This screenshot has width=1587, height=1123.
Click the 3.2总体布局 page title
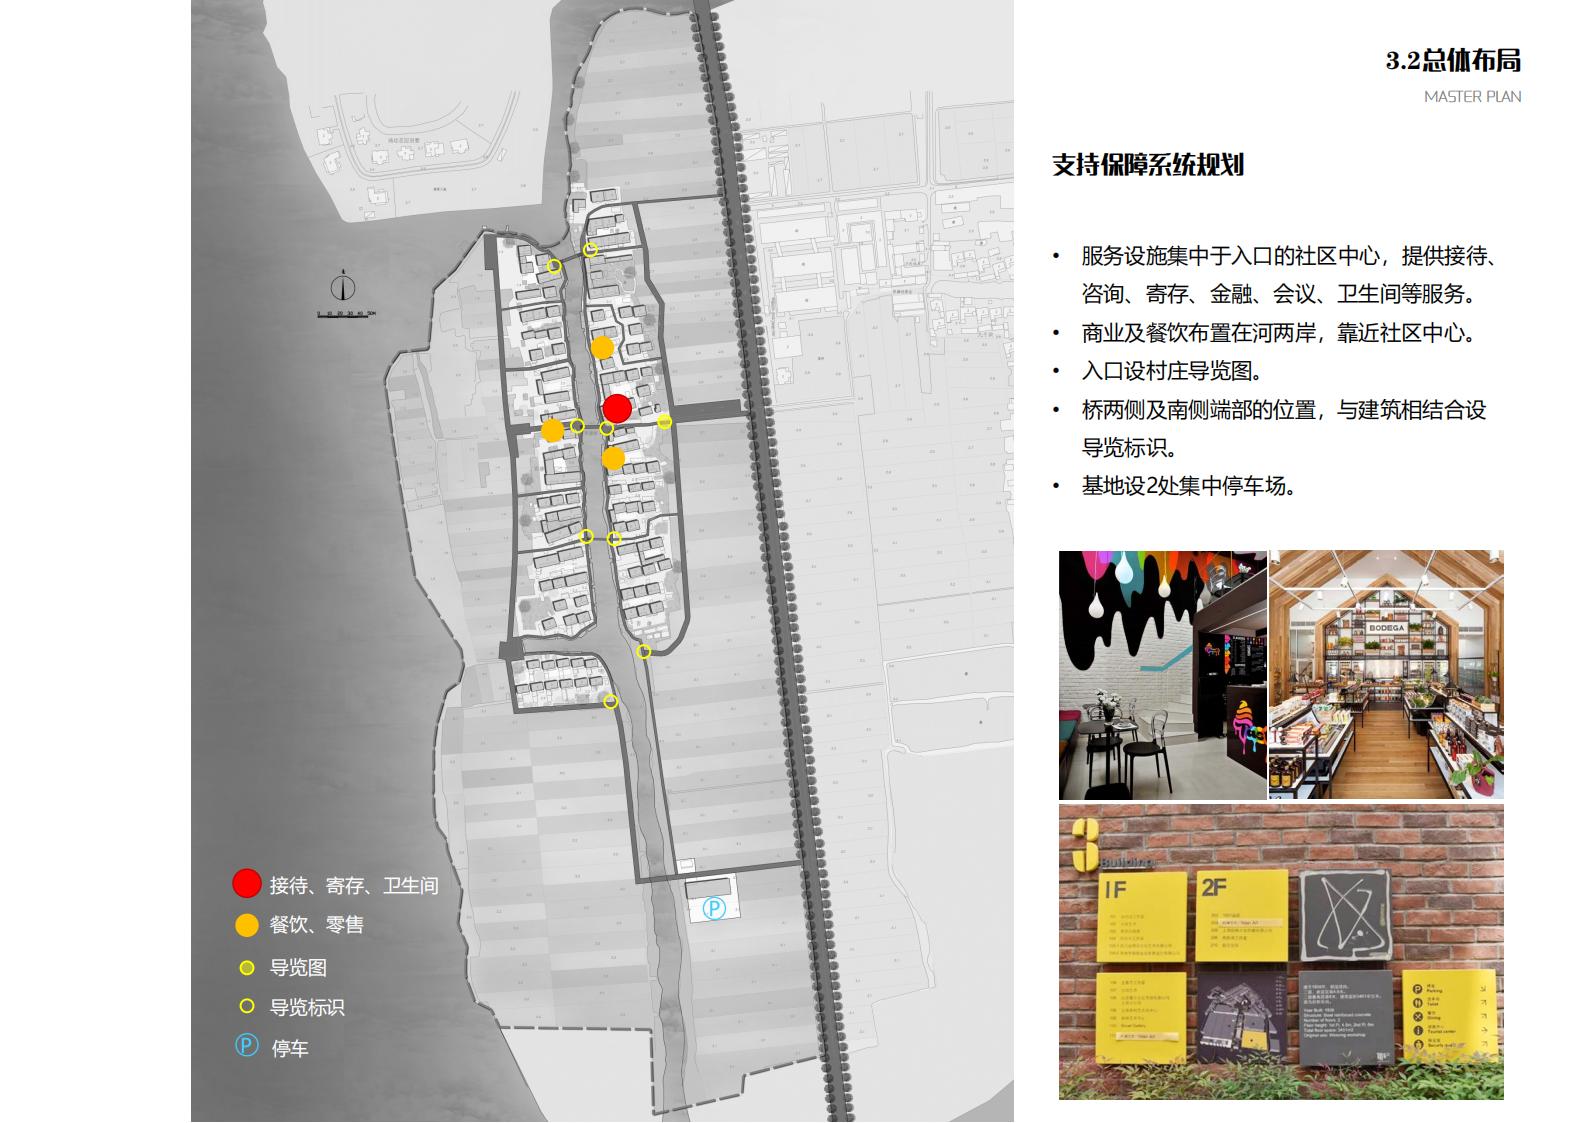pos(1452,61)
